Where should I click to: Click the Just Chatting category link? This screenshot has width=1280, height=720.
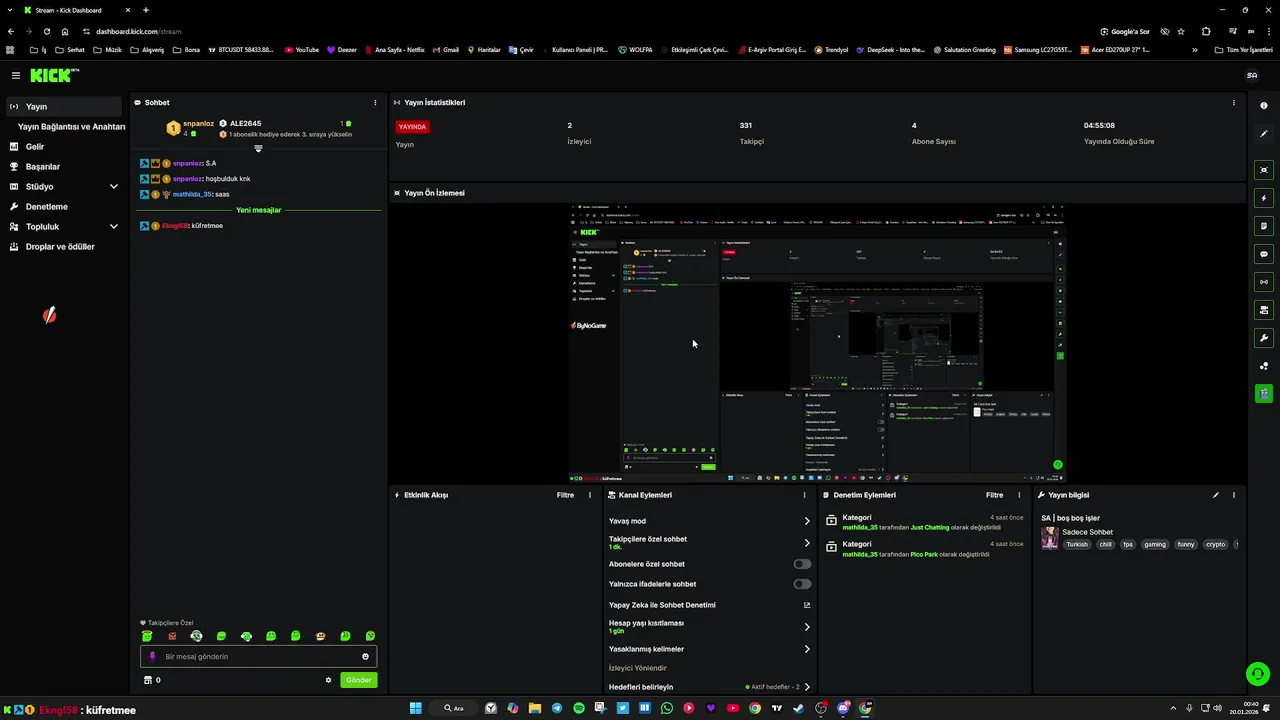[930, 527]
